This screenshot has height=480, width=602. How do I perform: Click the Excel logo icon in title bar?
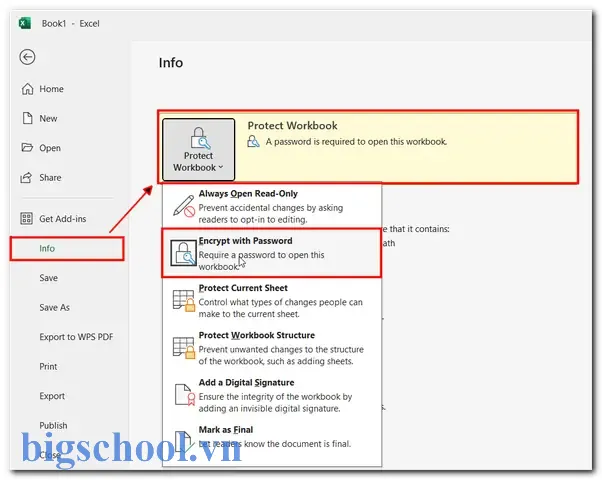[25, 23]
